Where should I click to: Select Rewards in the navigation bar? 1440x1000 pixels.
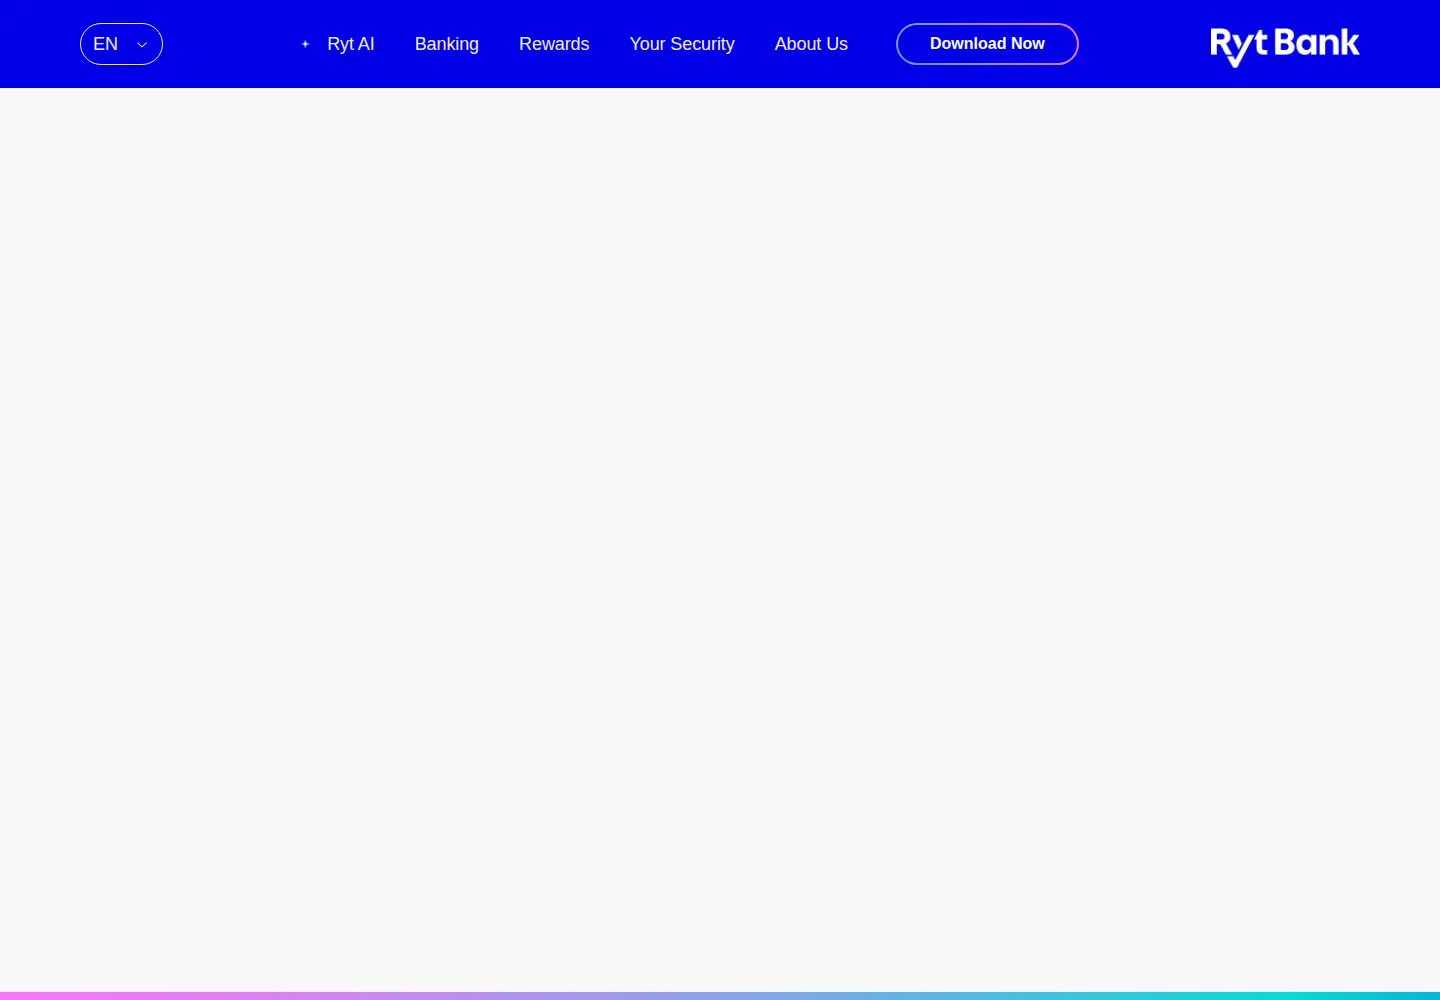[554, 44]
